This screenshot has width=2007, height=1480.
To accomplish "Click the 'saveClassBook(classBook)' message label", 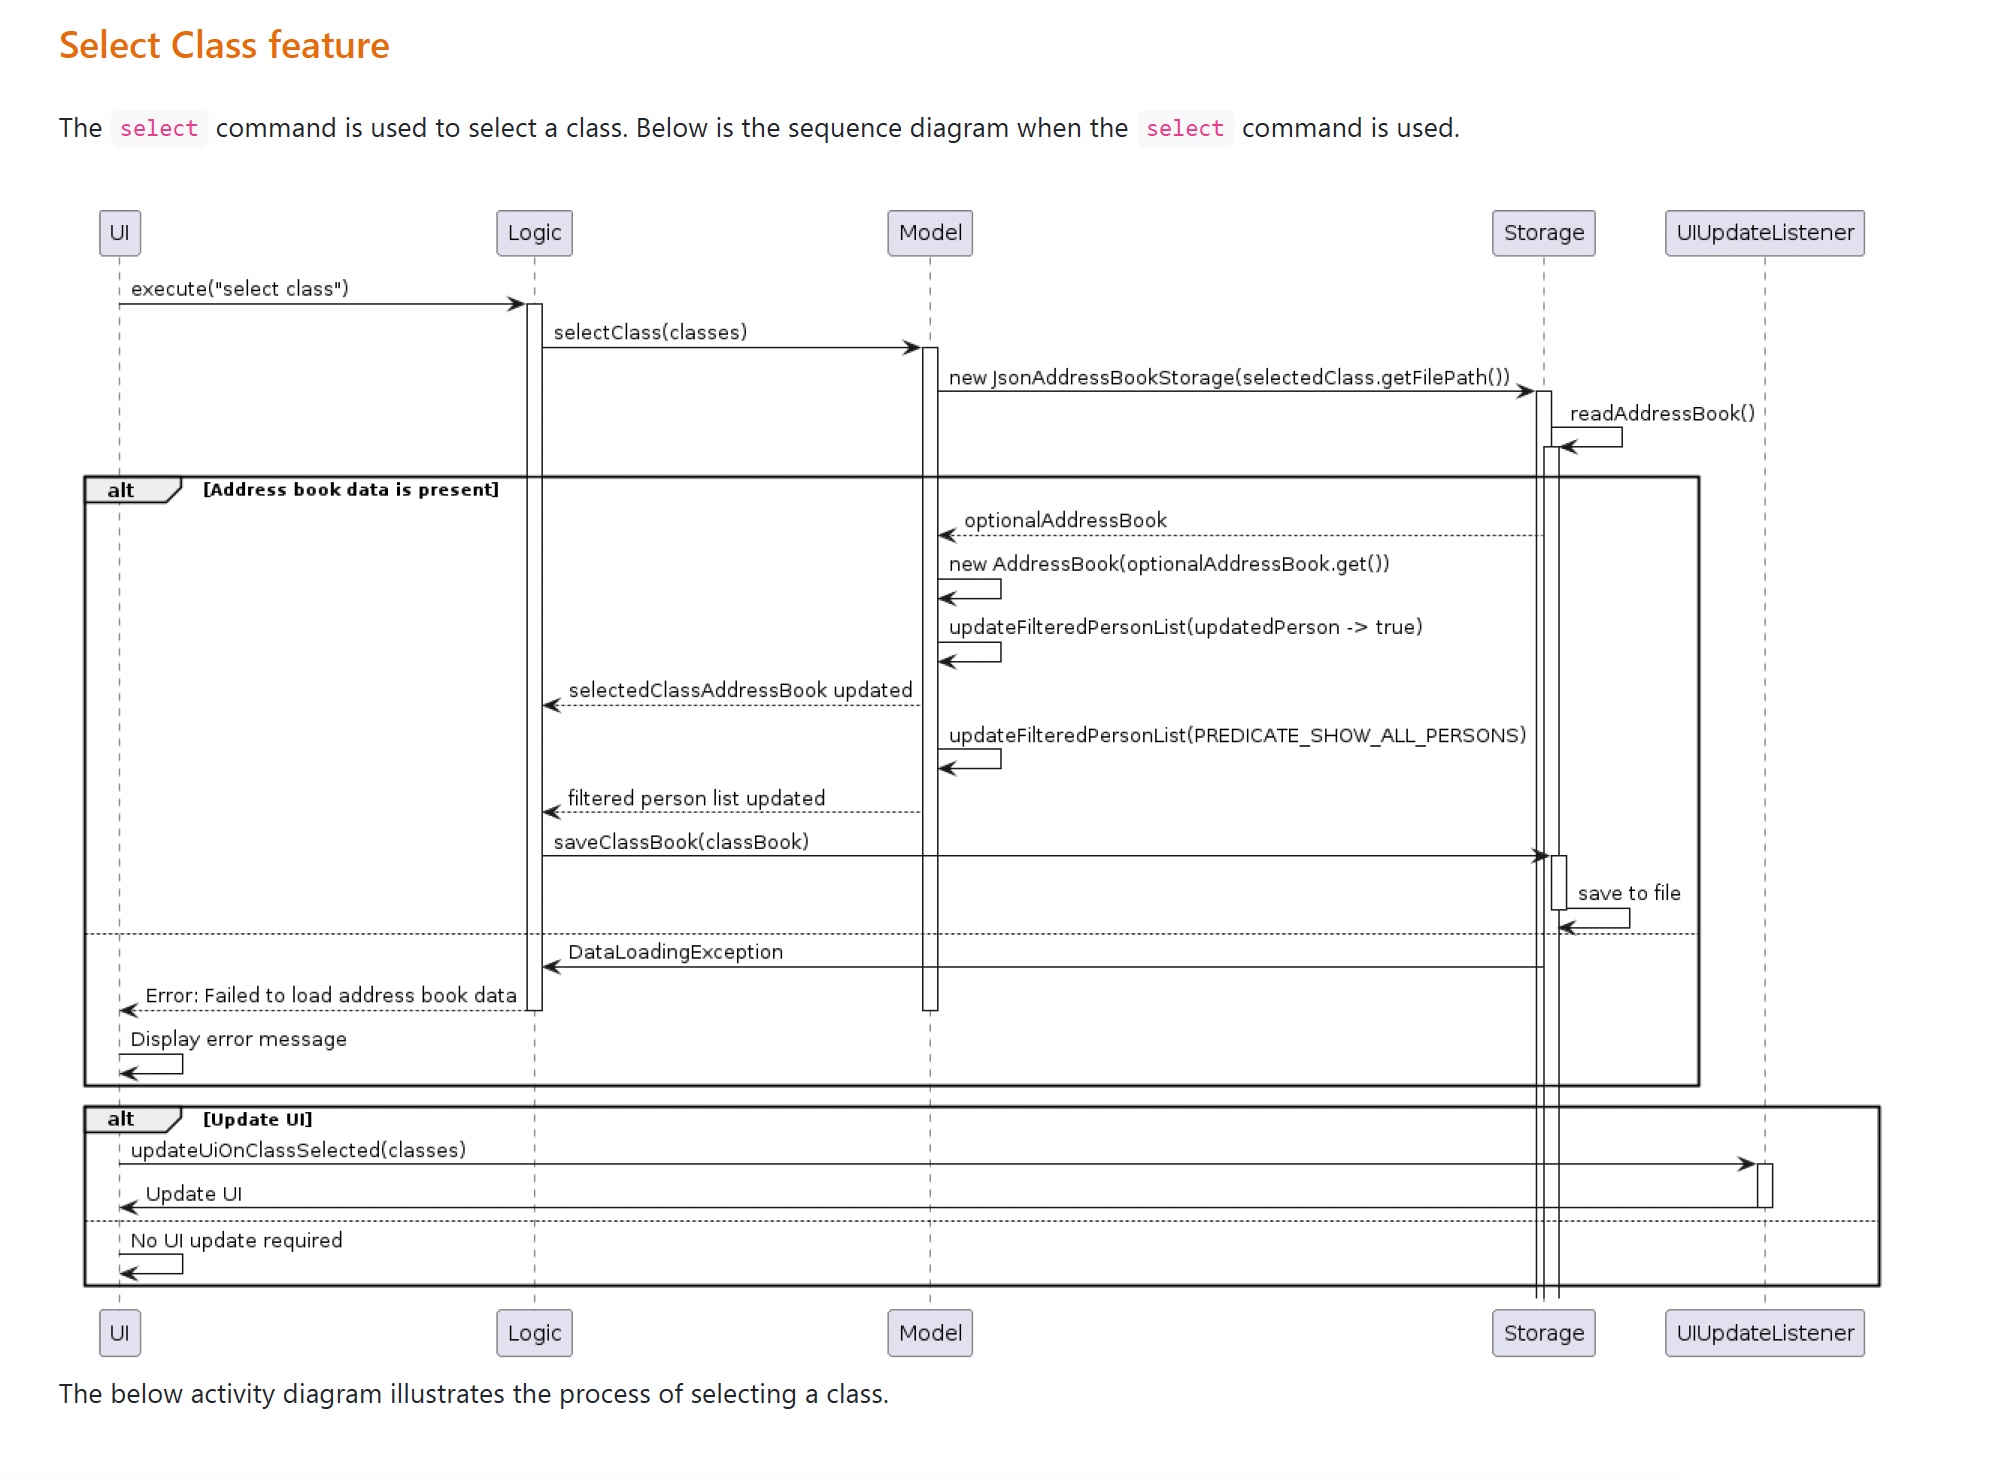I will 681,842.
